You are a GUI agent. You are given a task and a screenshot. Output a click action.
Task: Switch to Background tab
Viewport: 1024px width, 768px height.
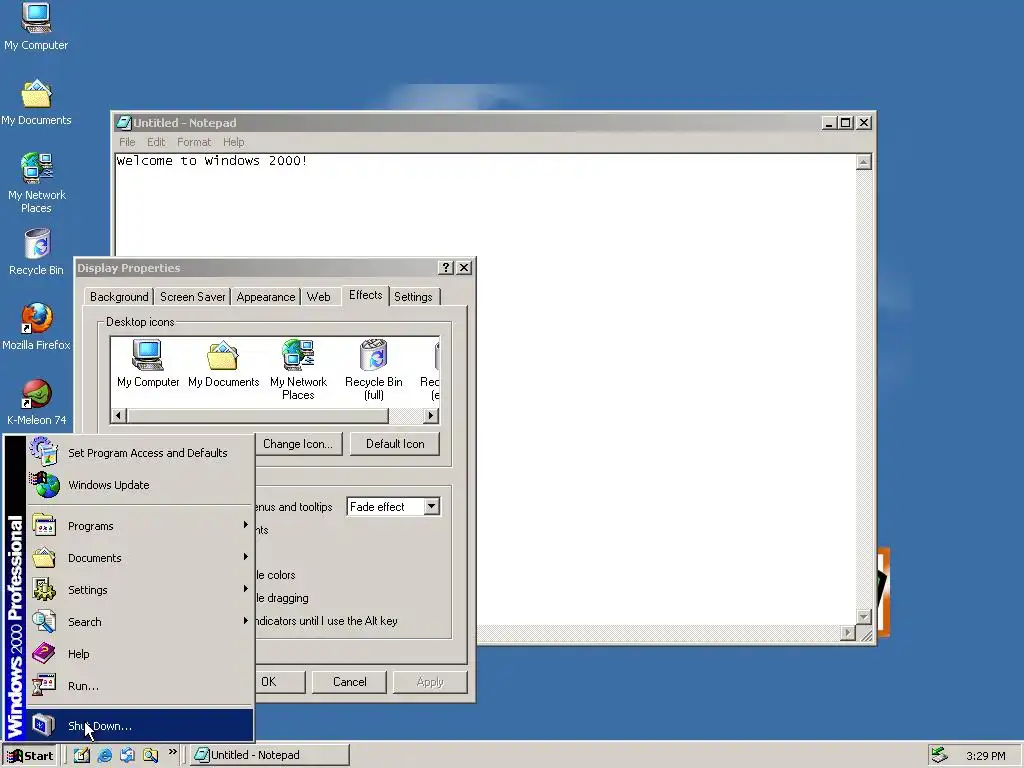click(x=119, y=296)
